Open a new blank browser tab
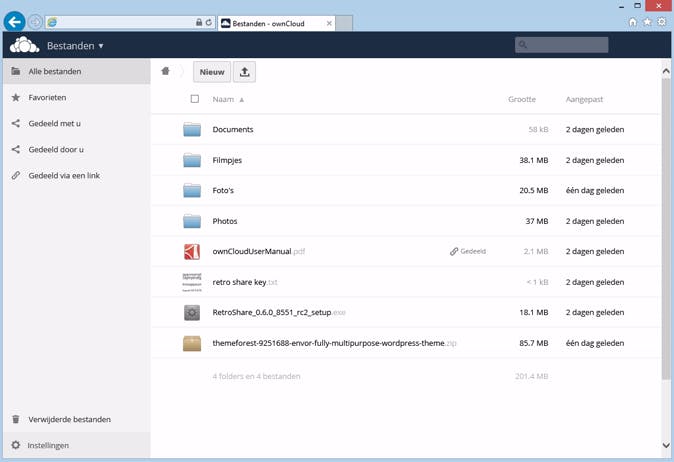Screen dimensions: 674x462 [344, 24]
